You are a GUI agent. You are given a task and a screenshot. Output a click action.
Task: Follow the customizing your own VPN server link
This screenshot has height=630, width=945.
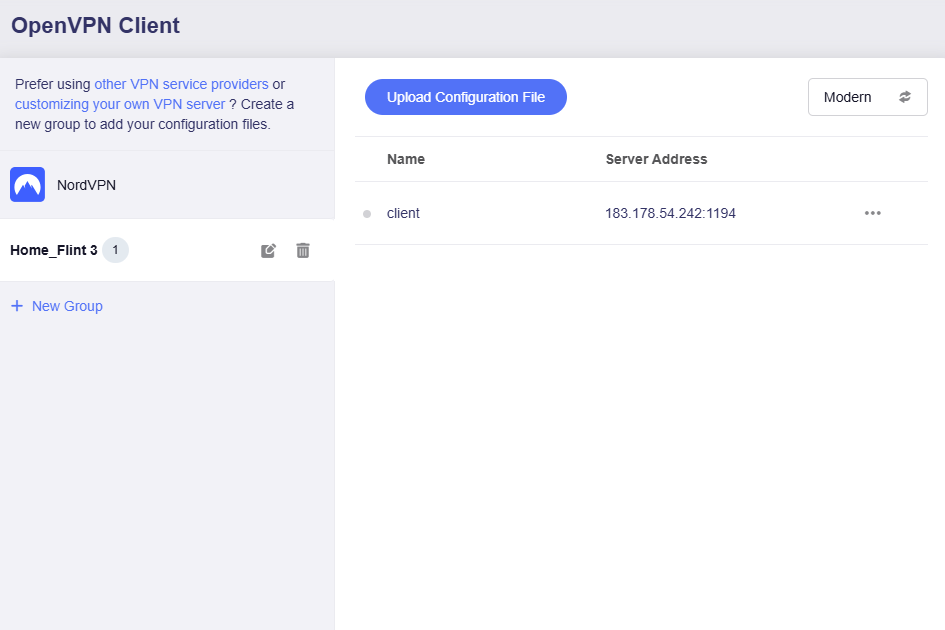(120, 104)
